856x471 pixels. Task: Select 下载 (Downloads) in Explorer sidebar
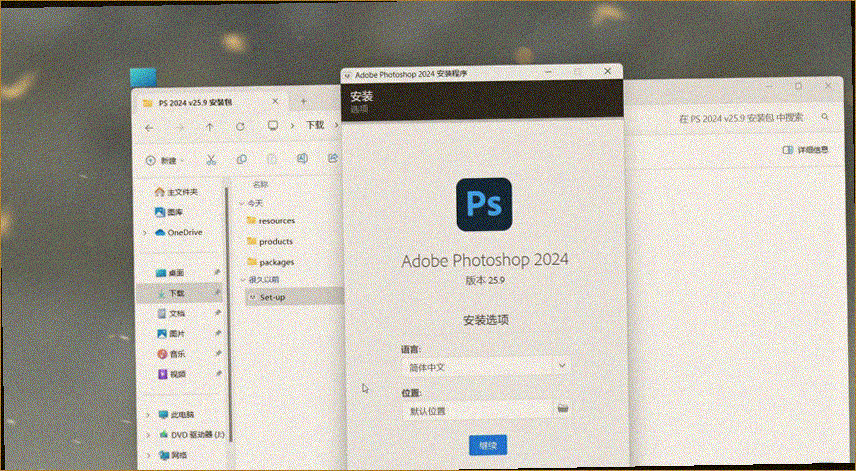pos(180,293)
